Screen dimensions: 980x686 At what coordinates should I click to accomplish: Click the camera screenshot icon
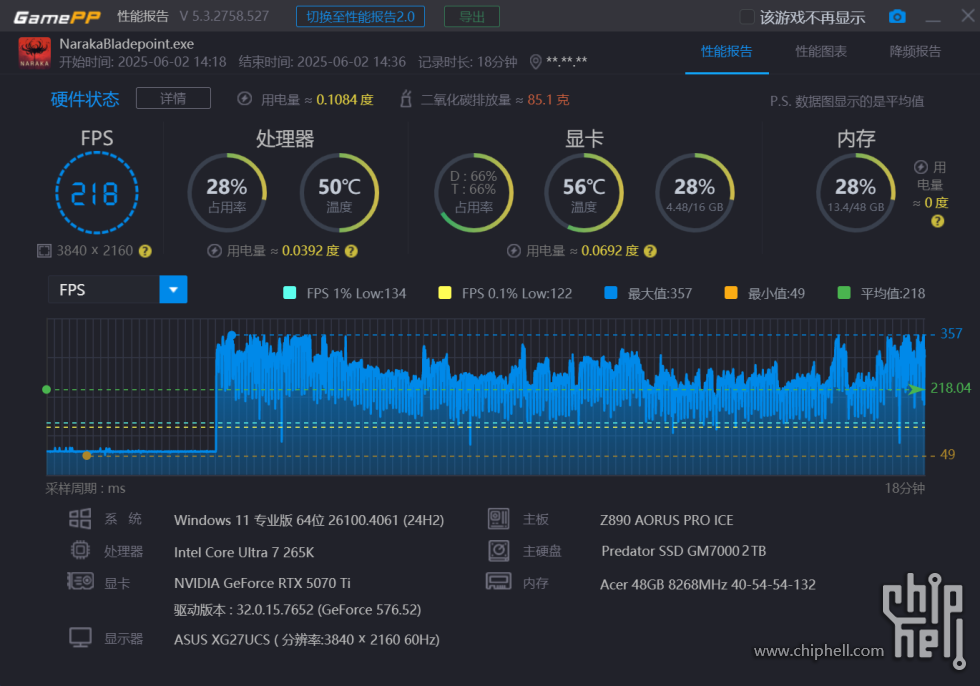(x=897, y=17)
